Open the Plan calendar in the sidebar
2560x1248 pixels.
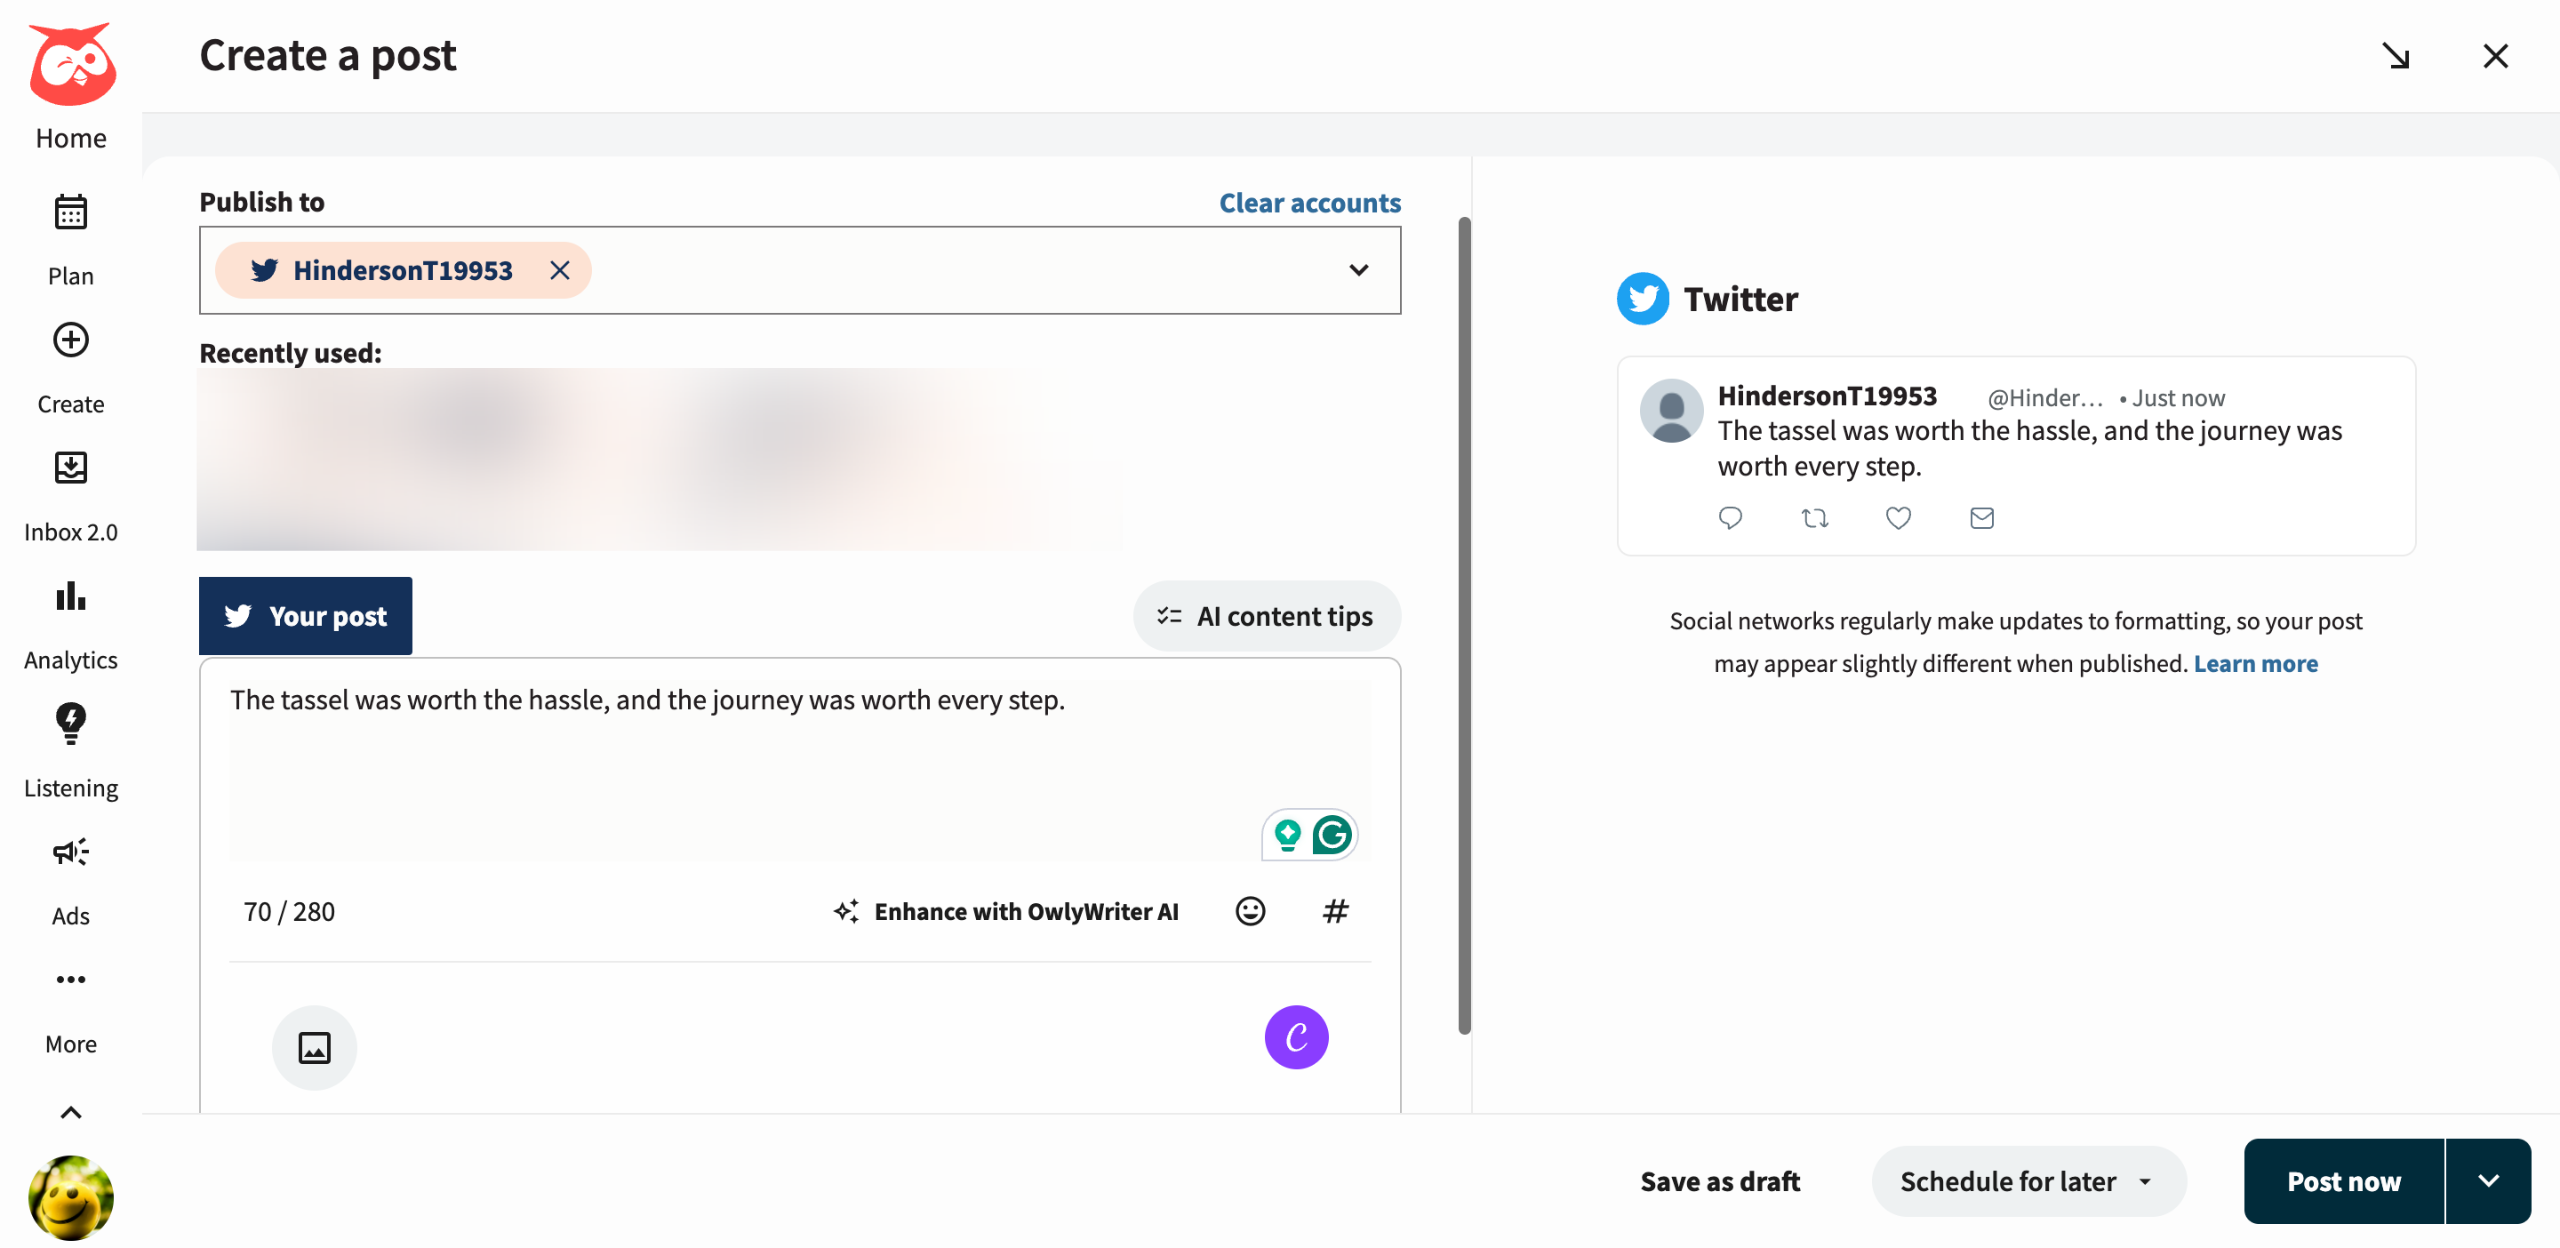coord(71,212)
